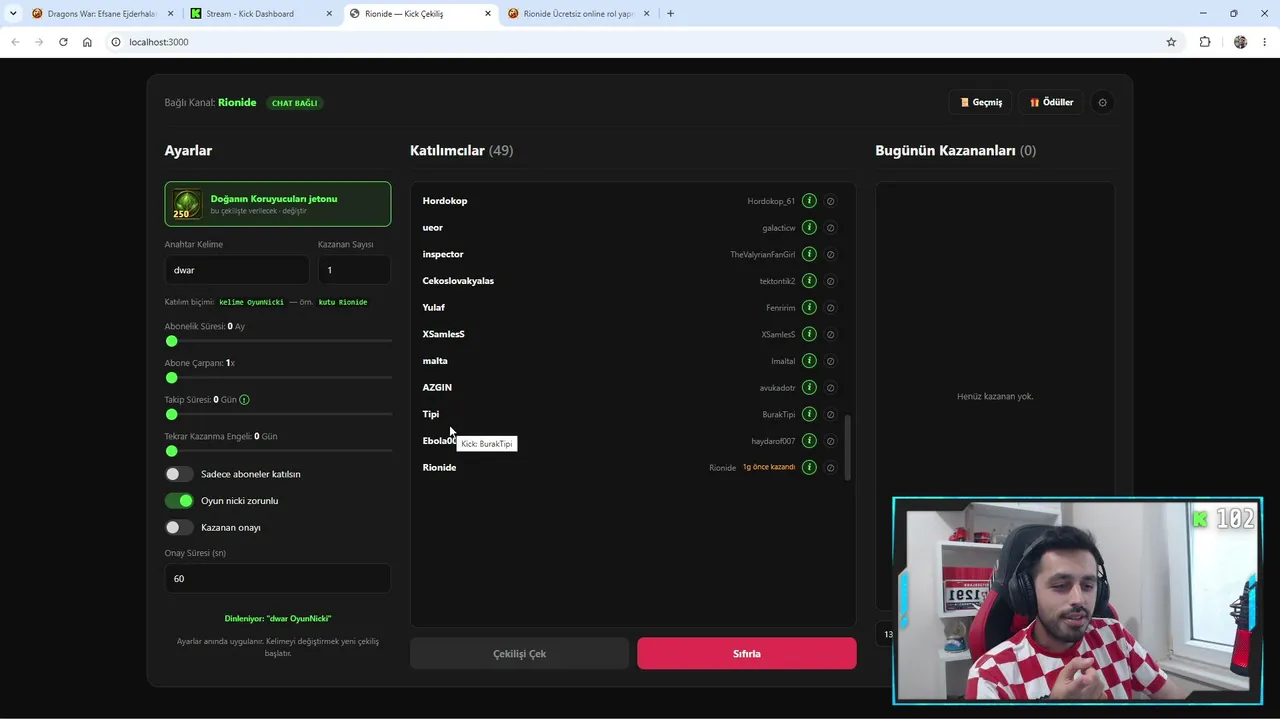This screenshot has height=720, width=1280.
Task: Click the Takip Süresi slider handle
Action: (171, 414)
